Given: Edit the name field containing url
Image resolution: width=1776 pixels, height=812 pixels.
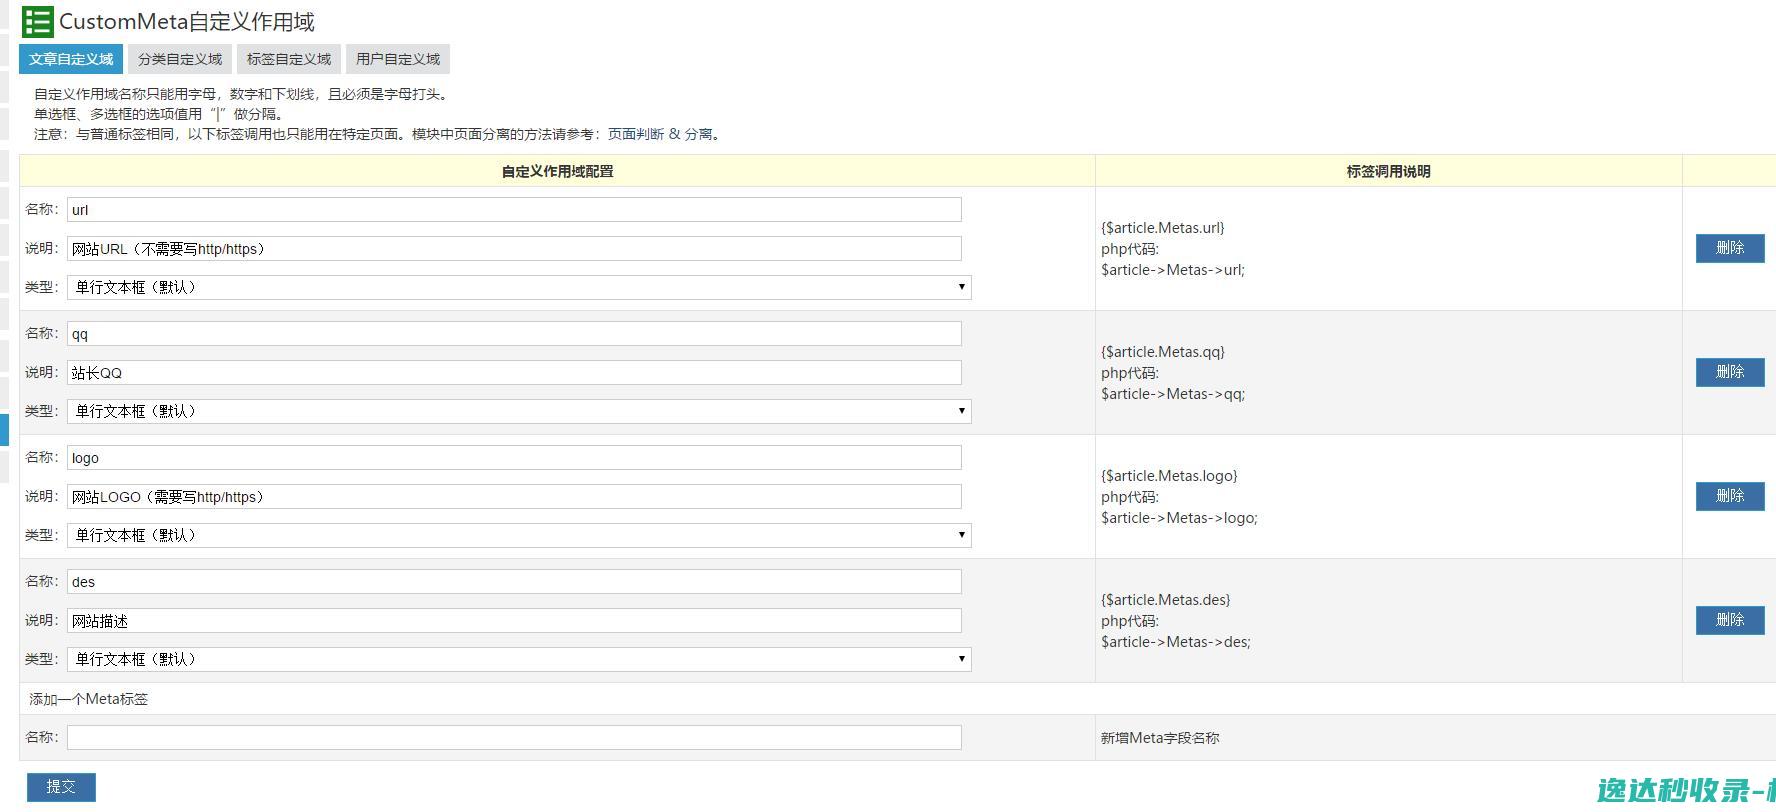Looking at the screenshot, I should coord(514,209).
